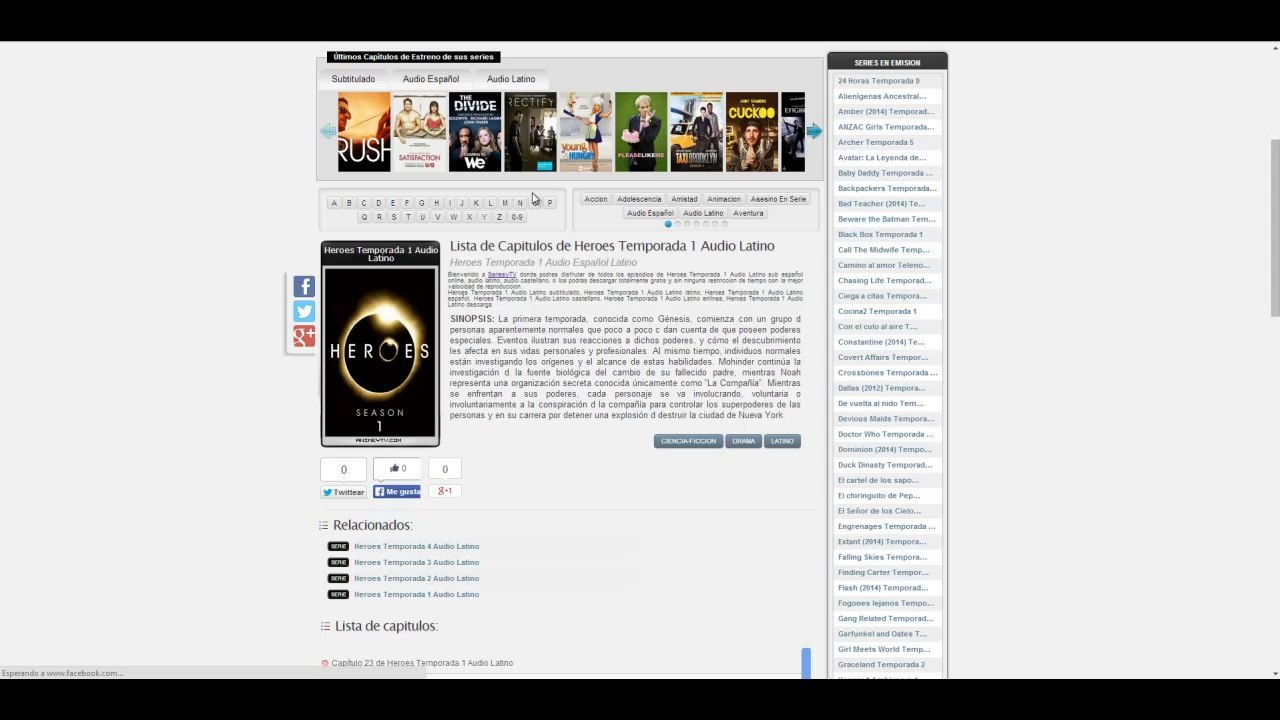Click the CIENCIA-FICCION tag button

(x=688, y=441)
